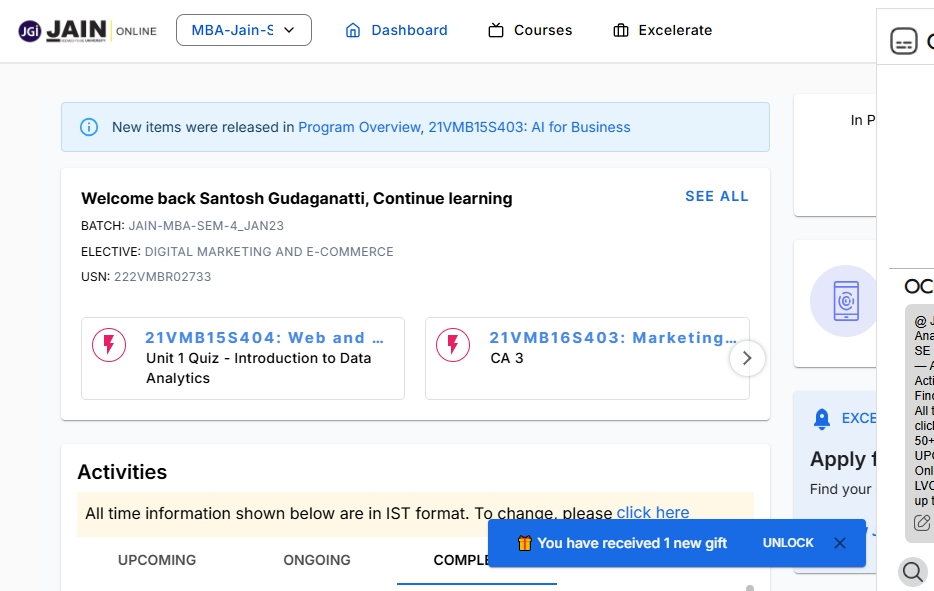This screenshot has height=591, width=934.
Task: Open 21VMB15S404: Web and … course link
Action: pyautogui.click(x=264, y=338)
